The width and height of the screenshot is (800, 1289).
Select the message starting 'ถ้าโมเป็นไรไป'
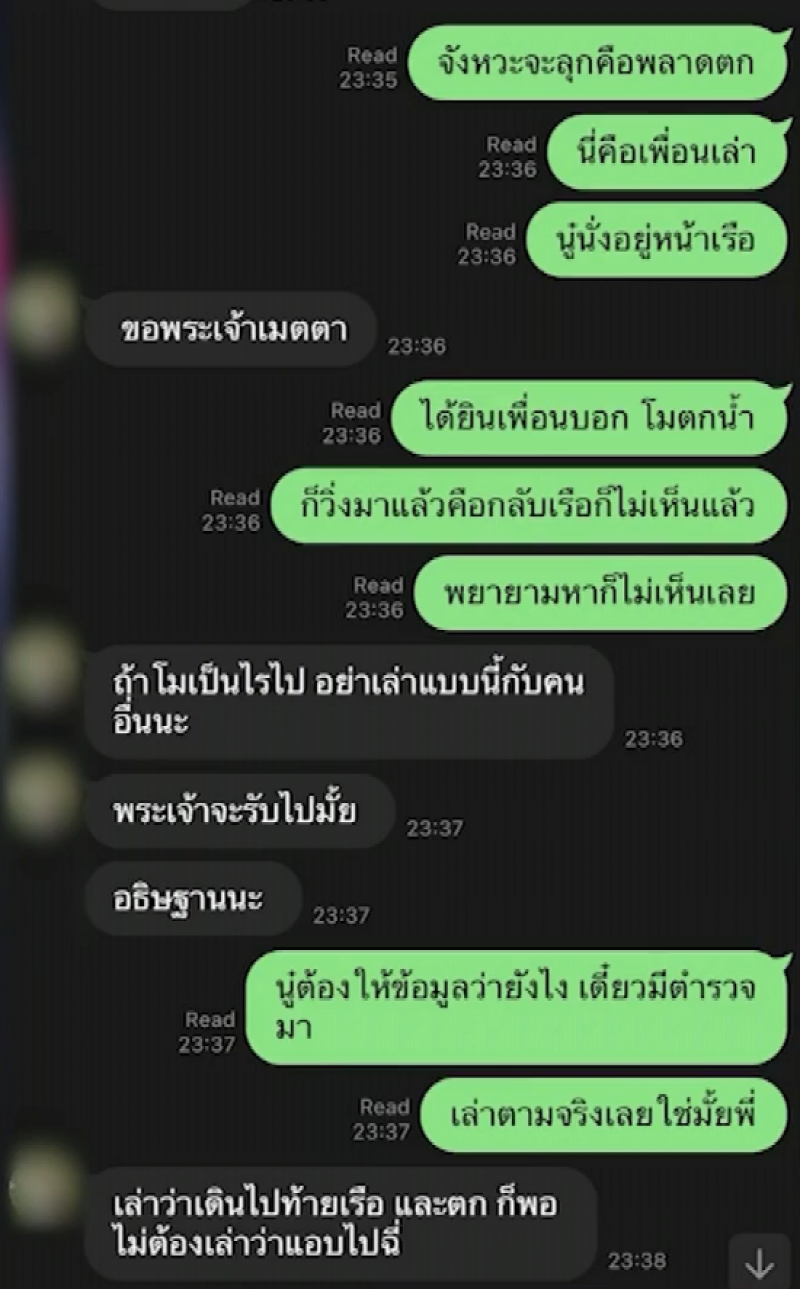(x=349, y=702)
